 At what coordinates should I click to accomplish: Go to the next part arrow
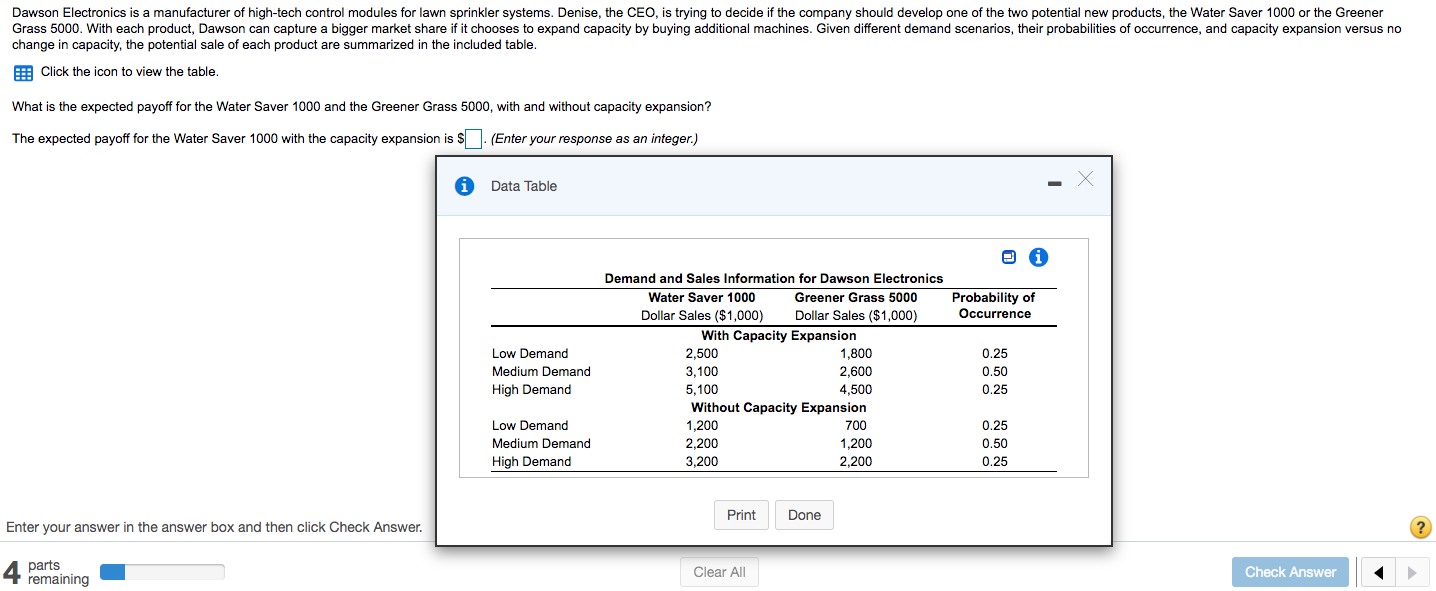pos(1411,573)
